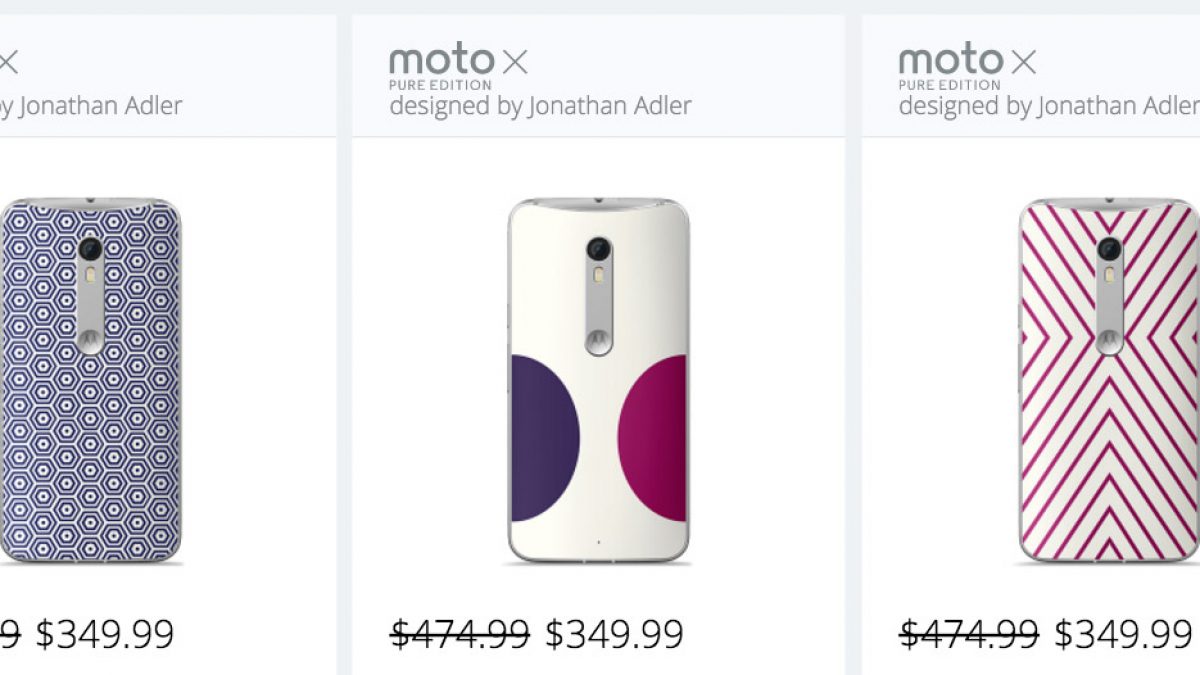The height and width of the screenshot is (675, 1200).
Task: Click Motorola logo dimple on chevron phone
Action: click(x=1108, y=341)
